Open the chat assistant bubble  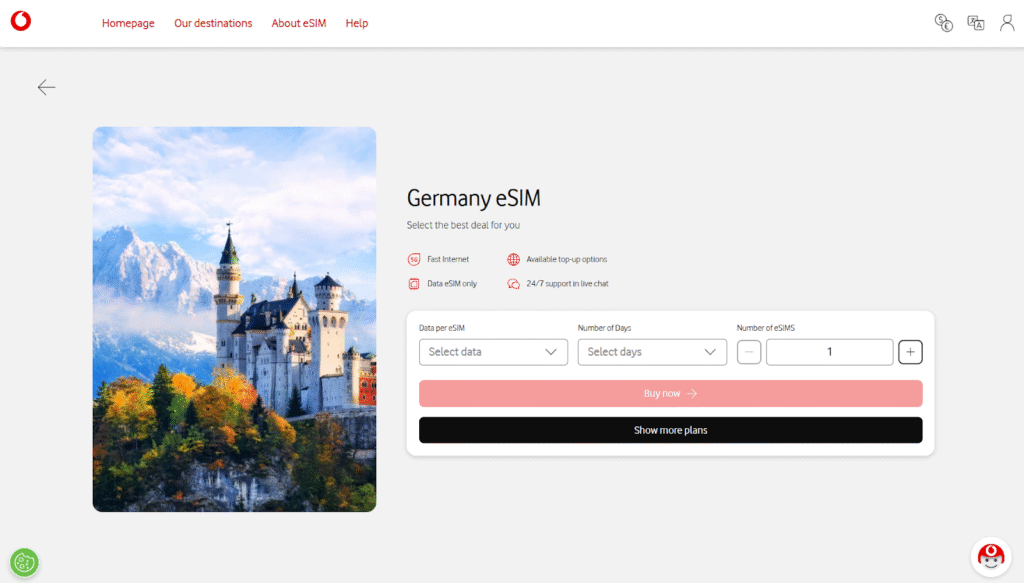coord(990,557)
